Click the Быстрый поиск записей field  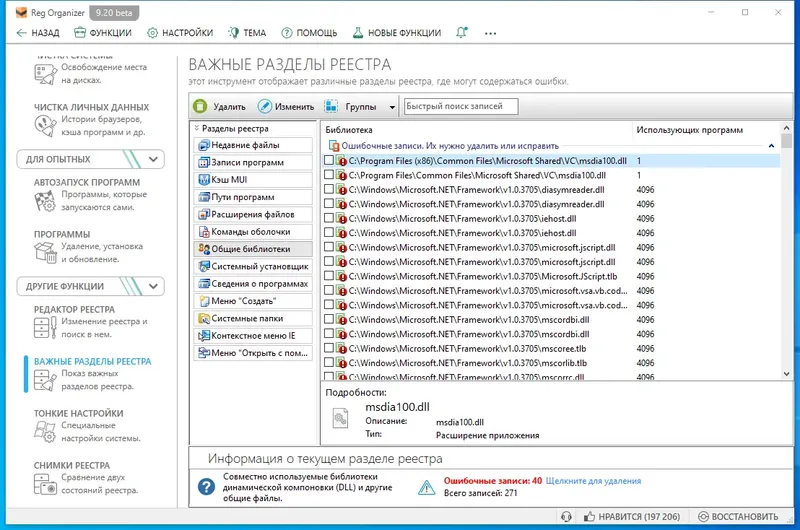[x=461, y=106]
